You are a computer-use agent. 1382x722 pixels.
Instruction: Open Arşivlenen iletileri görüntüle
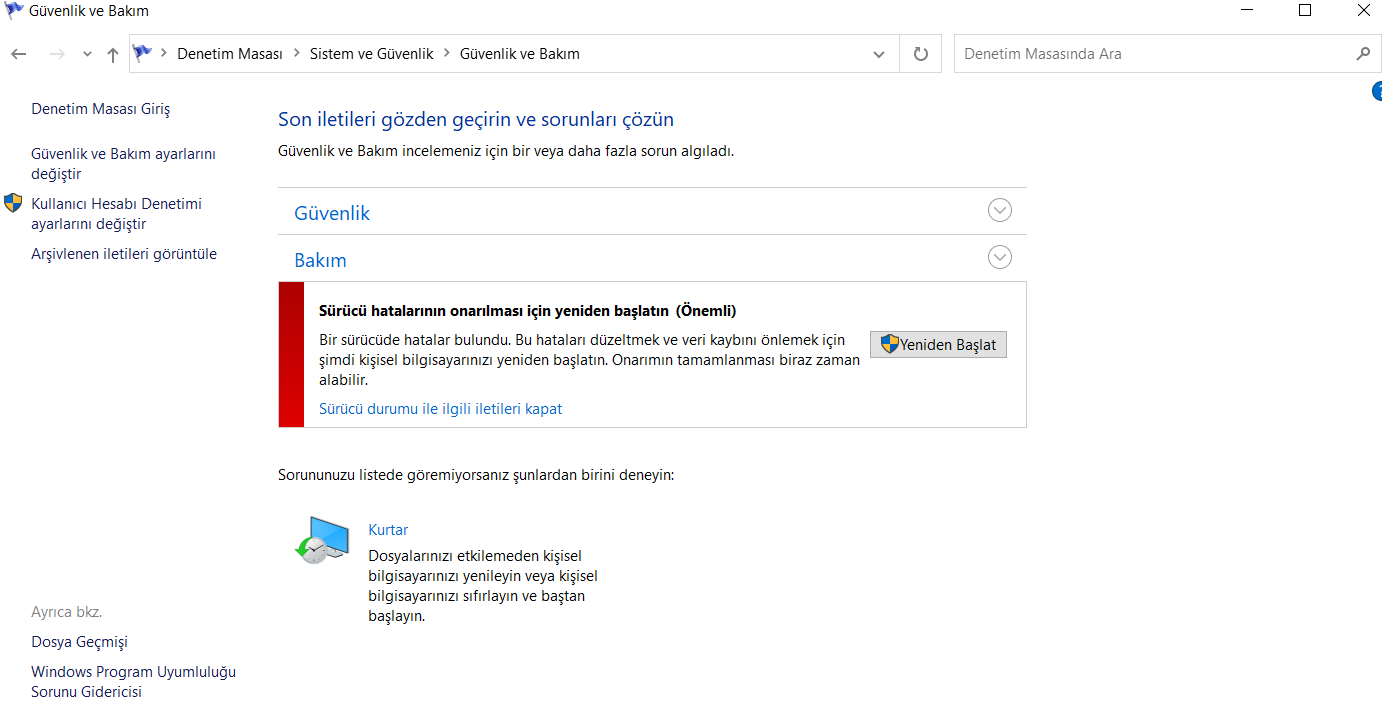tap(124, 254)
